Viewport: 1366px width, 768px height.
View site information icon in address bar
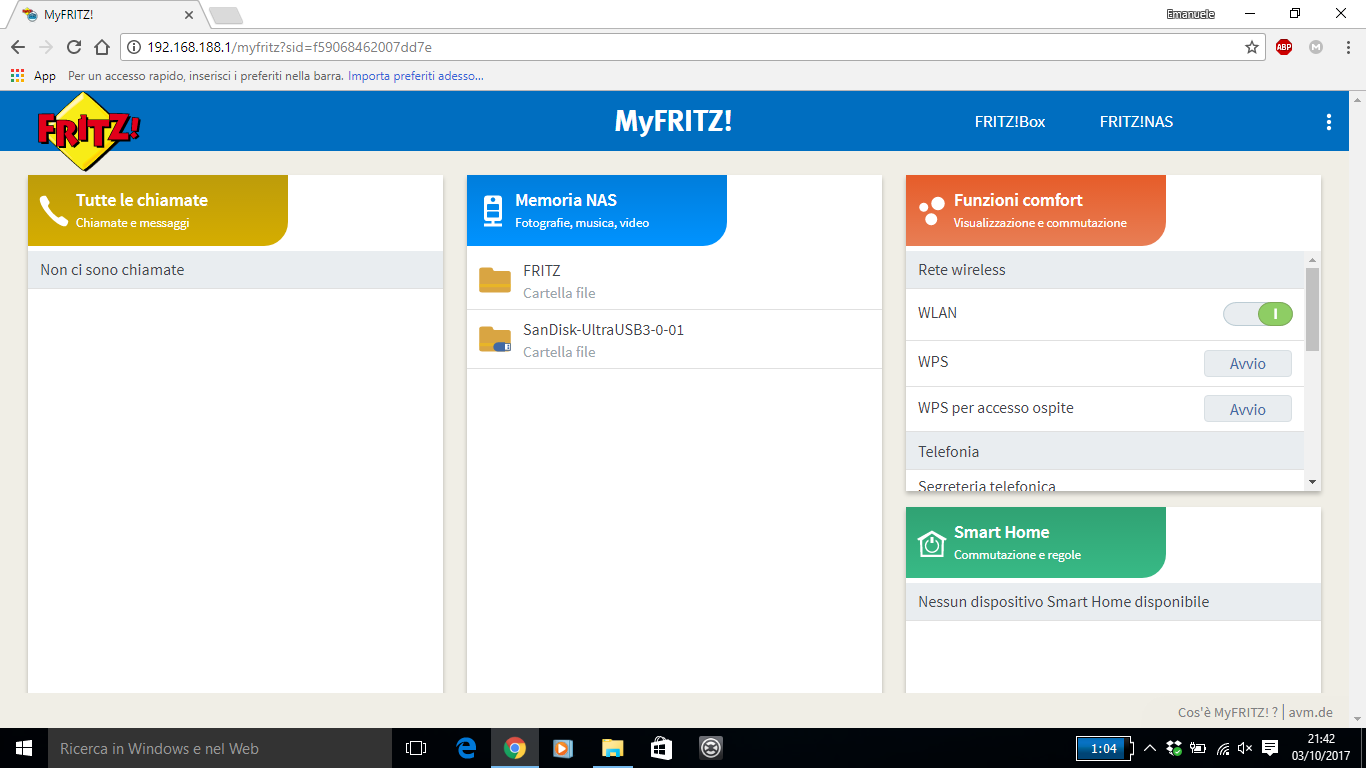(x=135, y=47)
